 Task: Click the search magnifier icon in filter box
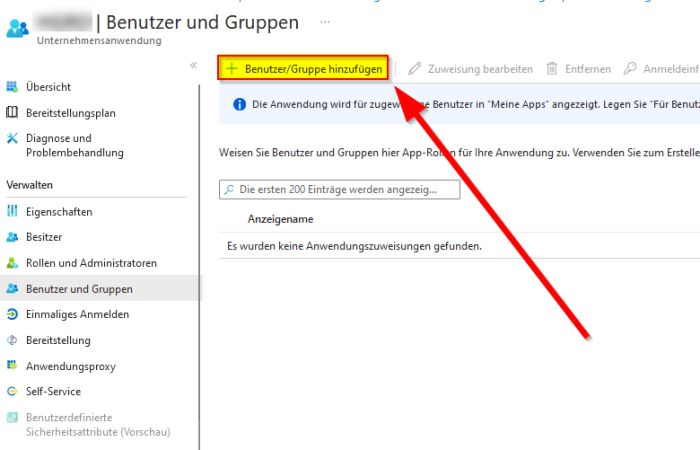[229, 190]
